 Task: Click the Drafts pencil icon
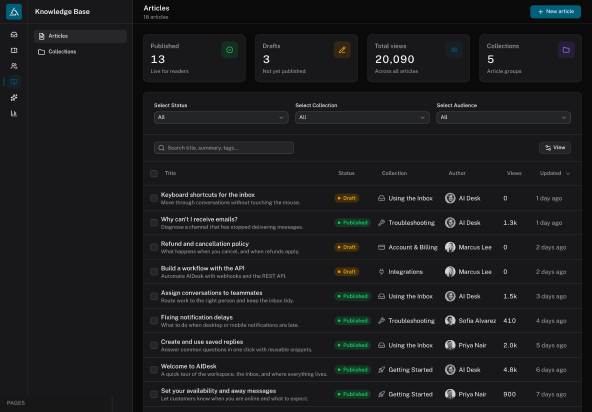(342, 50)
